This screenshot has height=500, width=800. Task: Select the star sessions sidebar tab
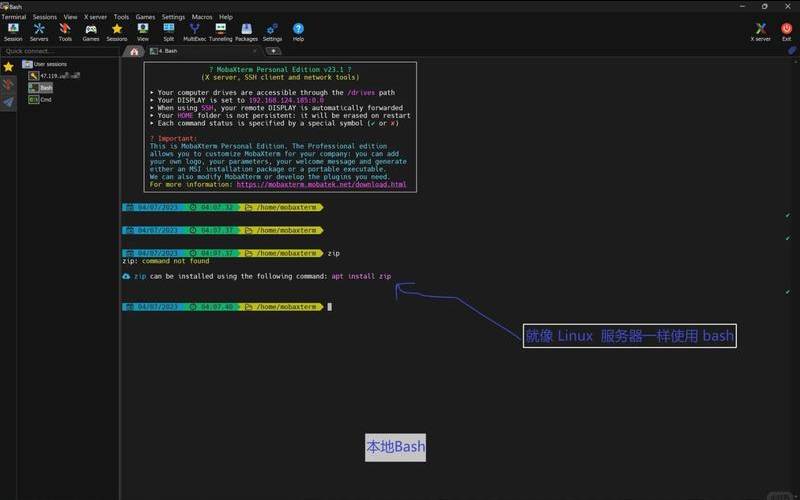tap(8, 67)
